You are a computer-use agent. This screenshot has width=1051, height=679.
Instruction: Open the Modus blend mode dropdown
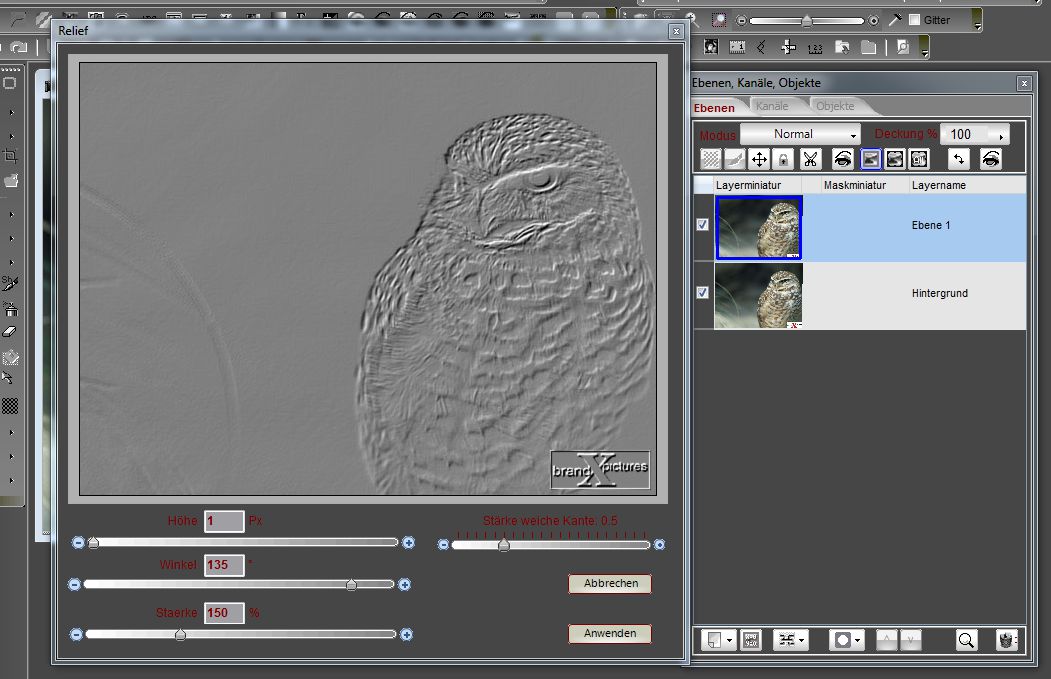coord(800,134)
